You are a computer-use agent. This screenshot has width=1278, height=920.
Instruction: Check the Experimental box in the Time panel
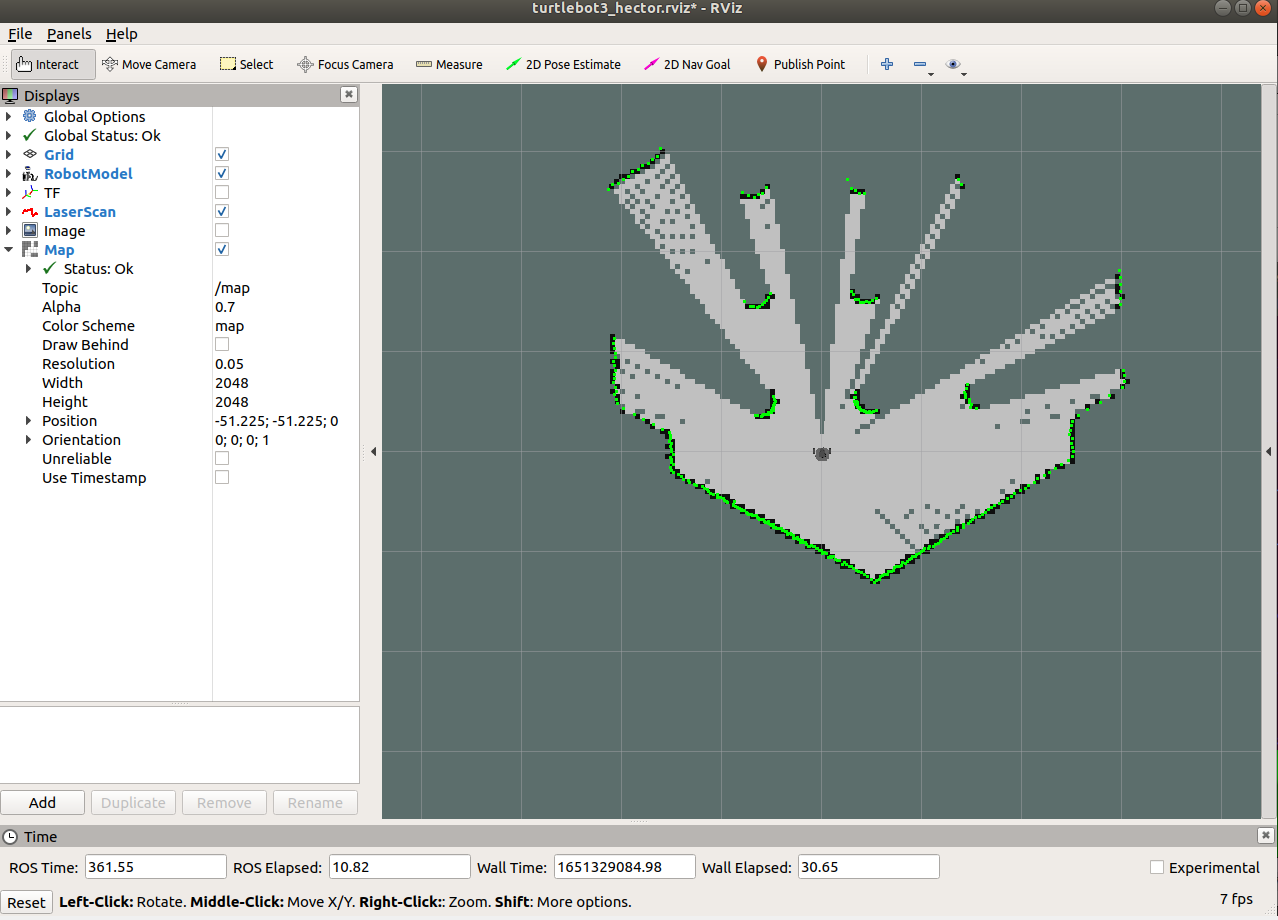point(1156,867)
